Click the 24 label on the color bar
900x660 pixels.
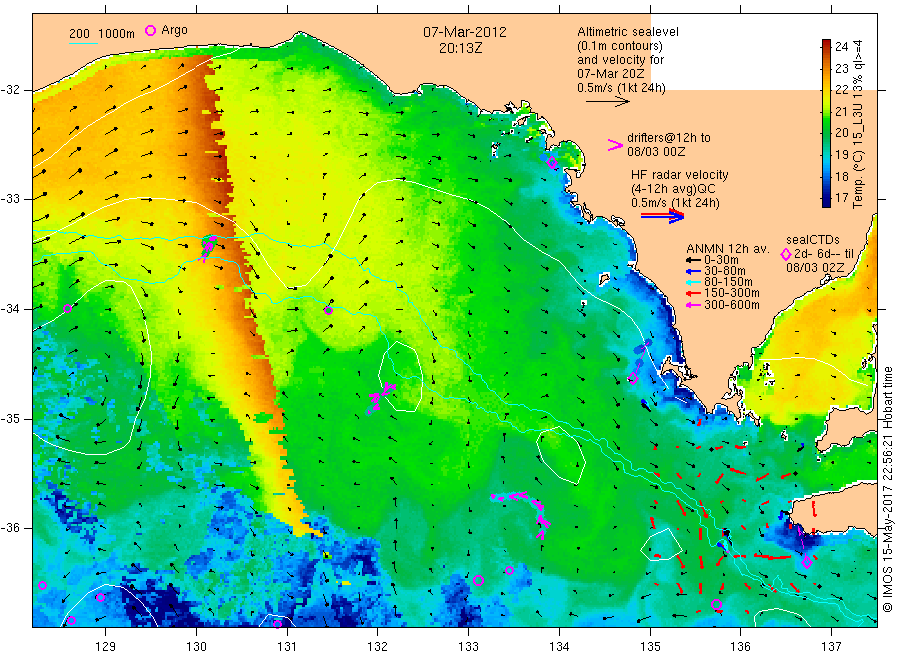(841, 46)
